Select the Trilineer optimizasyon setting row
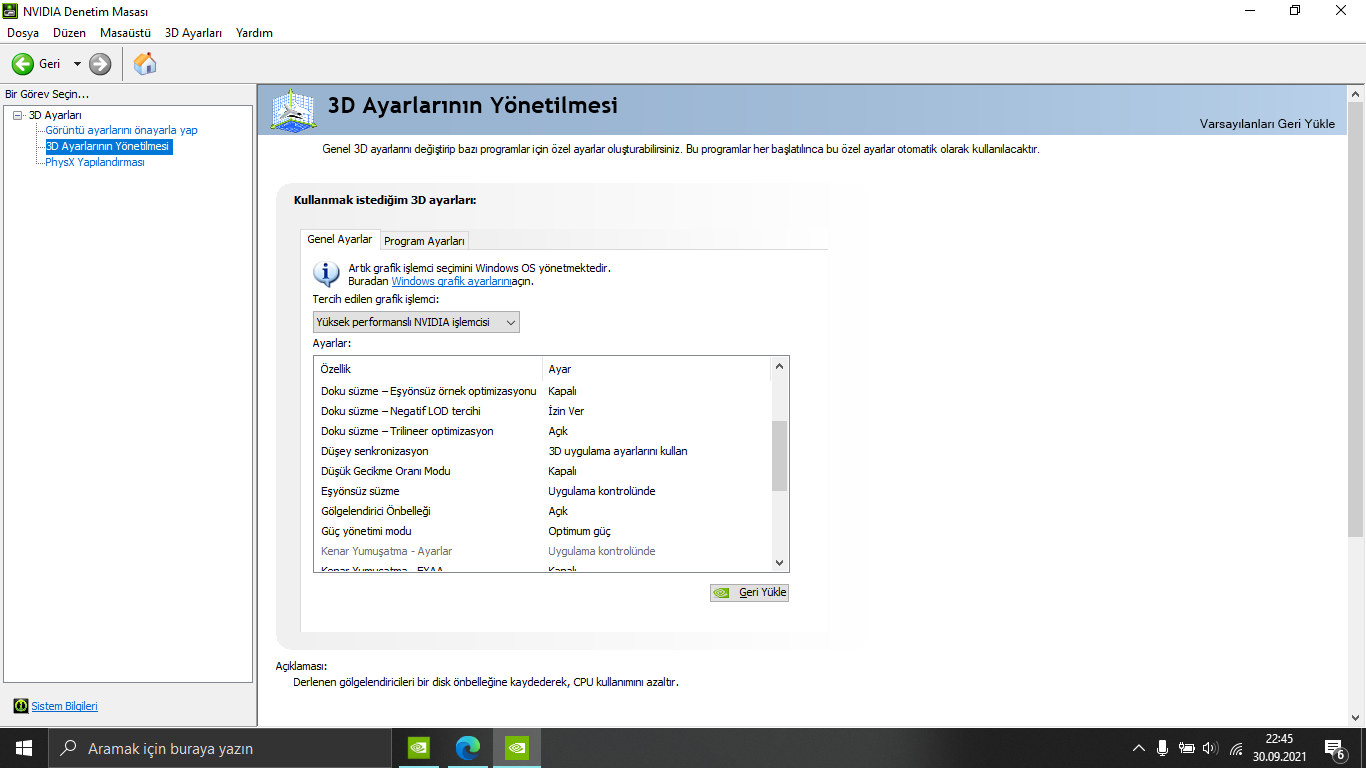The height and width of the screenshot is (768, 1366). click(x=543, y=431)
